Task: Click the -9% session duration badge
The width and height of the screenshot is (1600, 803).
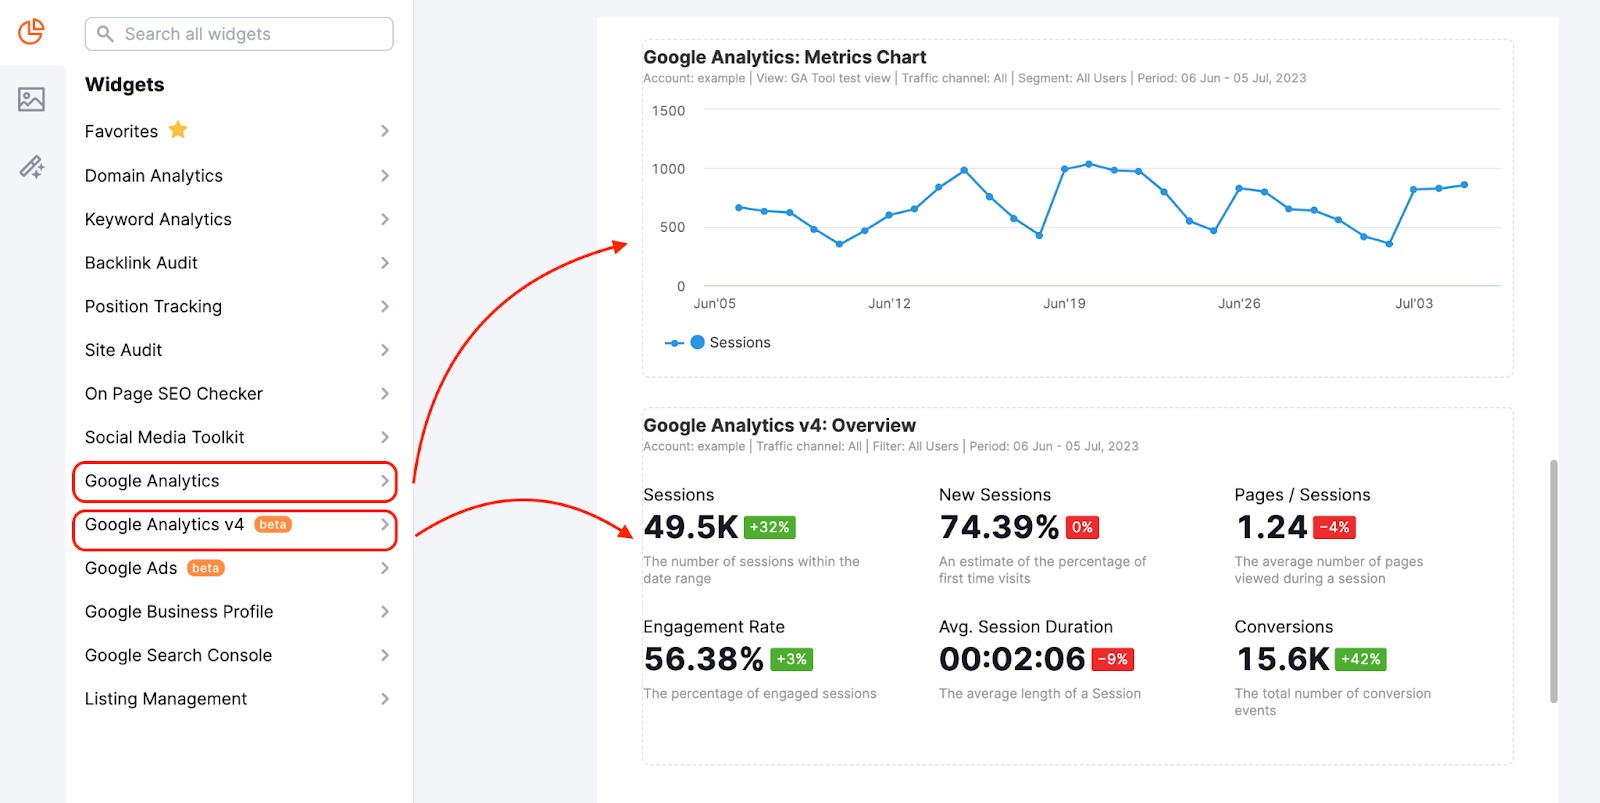Action: 1112,659
